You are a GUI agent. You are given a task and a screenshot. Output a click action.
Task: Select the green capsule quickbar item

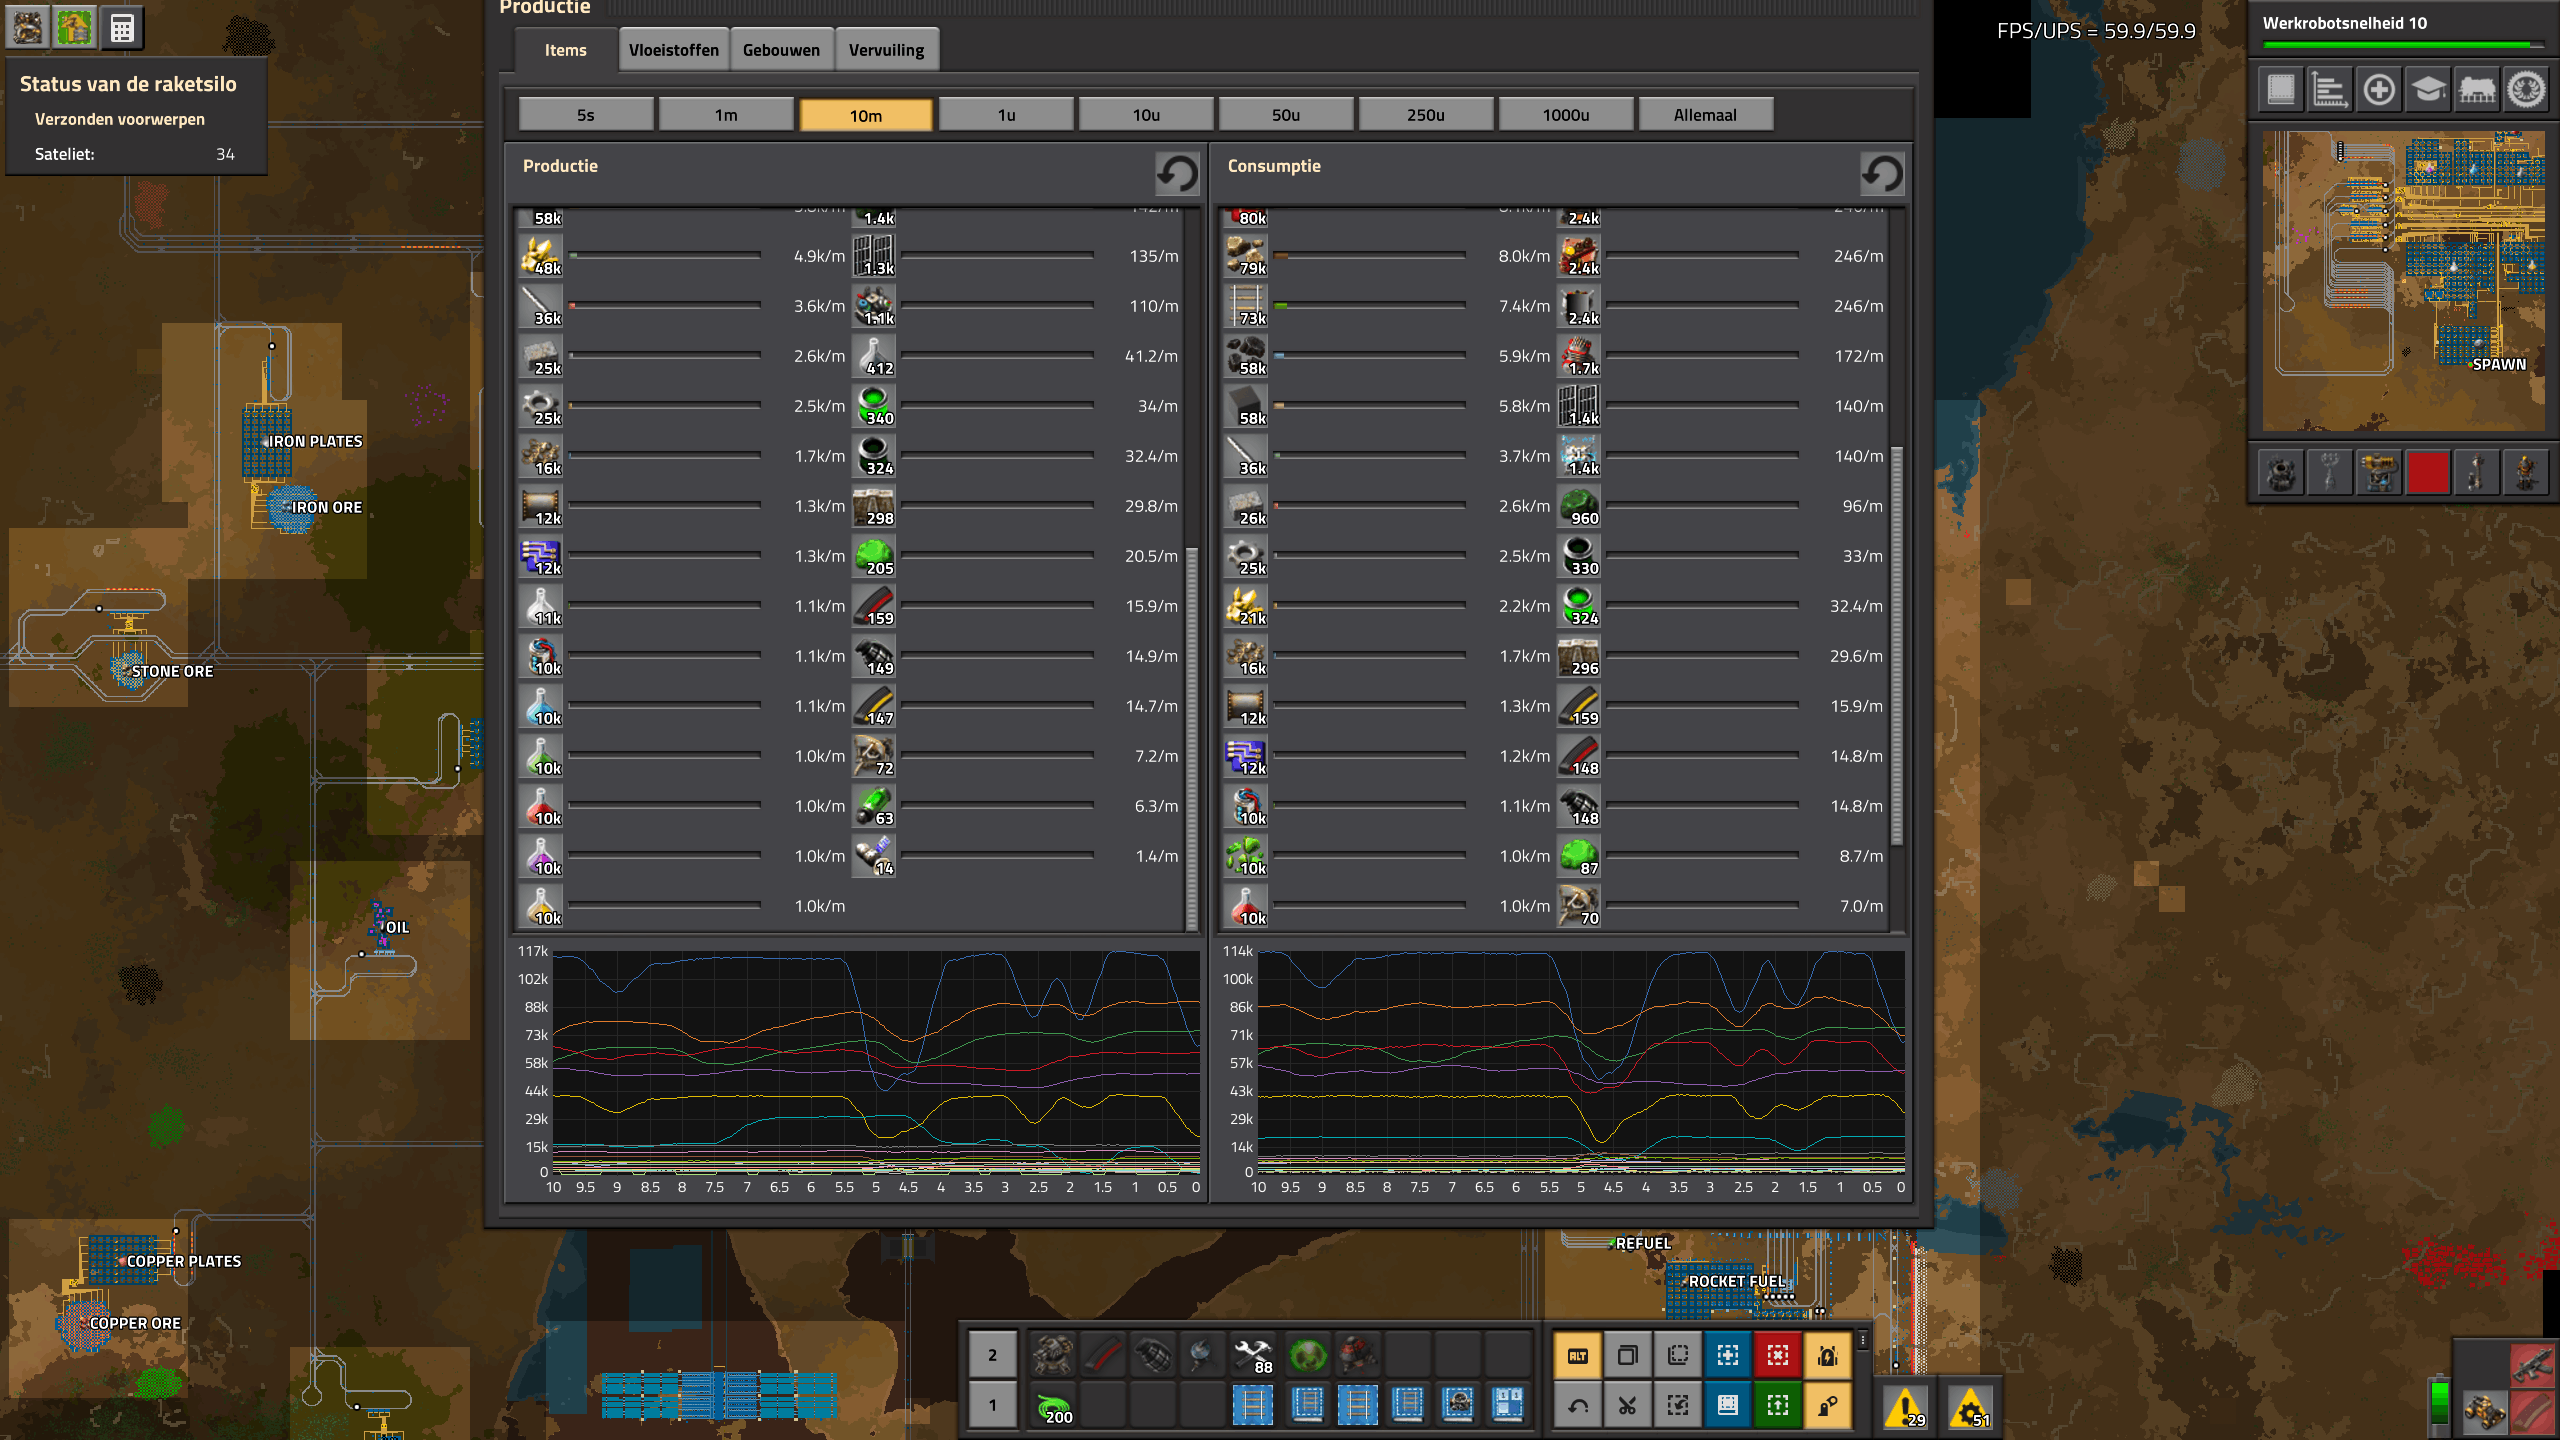click(1308, 1356)
